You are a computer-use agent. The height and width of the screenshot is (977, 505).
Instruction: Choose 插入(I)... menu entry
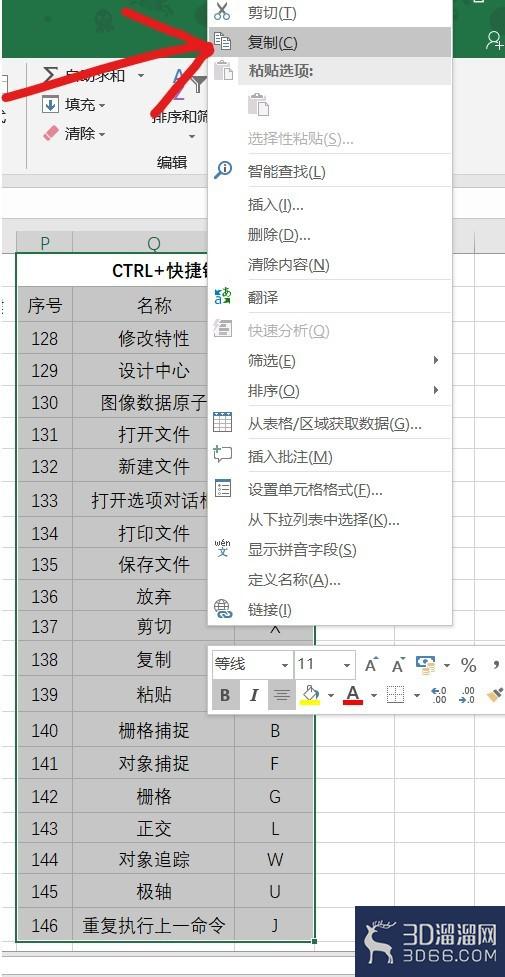pos(329,204)
